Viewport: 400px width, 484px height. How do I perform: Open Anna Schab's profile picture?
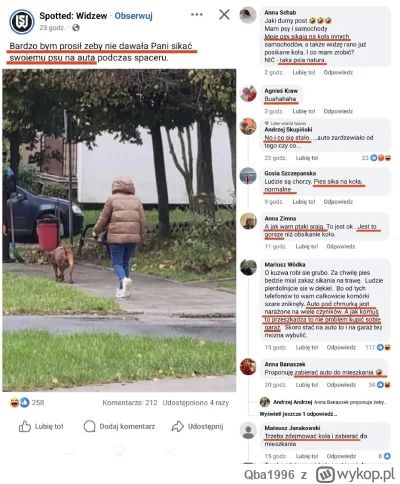click(x=248, y=15)
